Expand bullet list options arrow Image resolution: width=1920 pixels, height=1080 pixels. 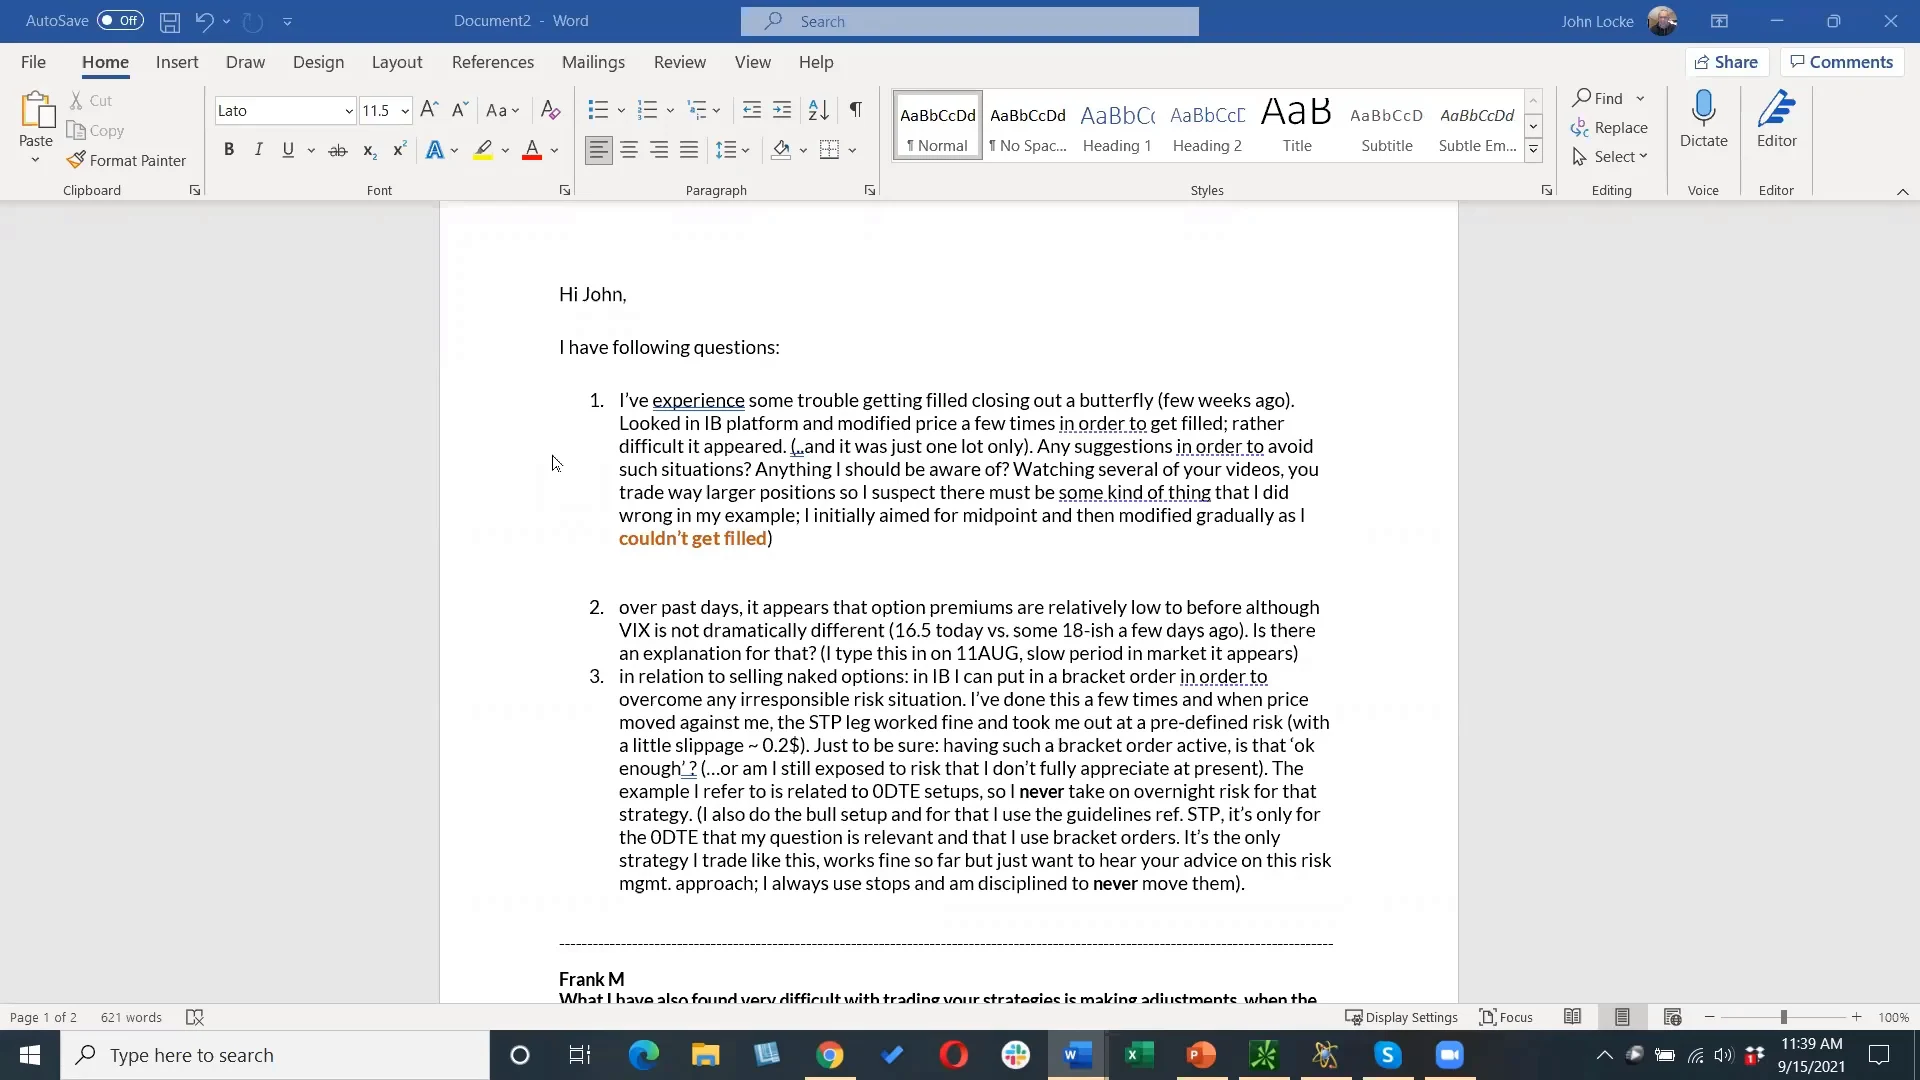click(x=621, y=110)
